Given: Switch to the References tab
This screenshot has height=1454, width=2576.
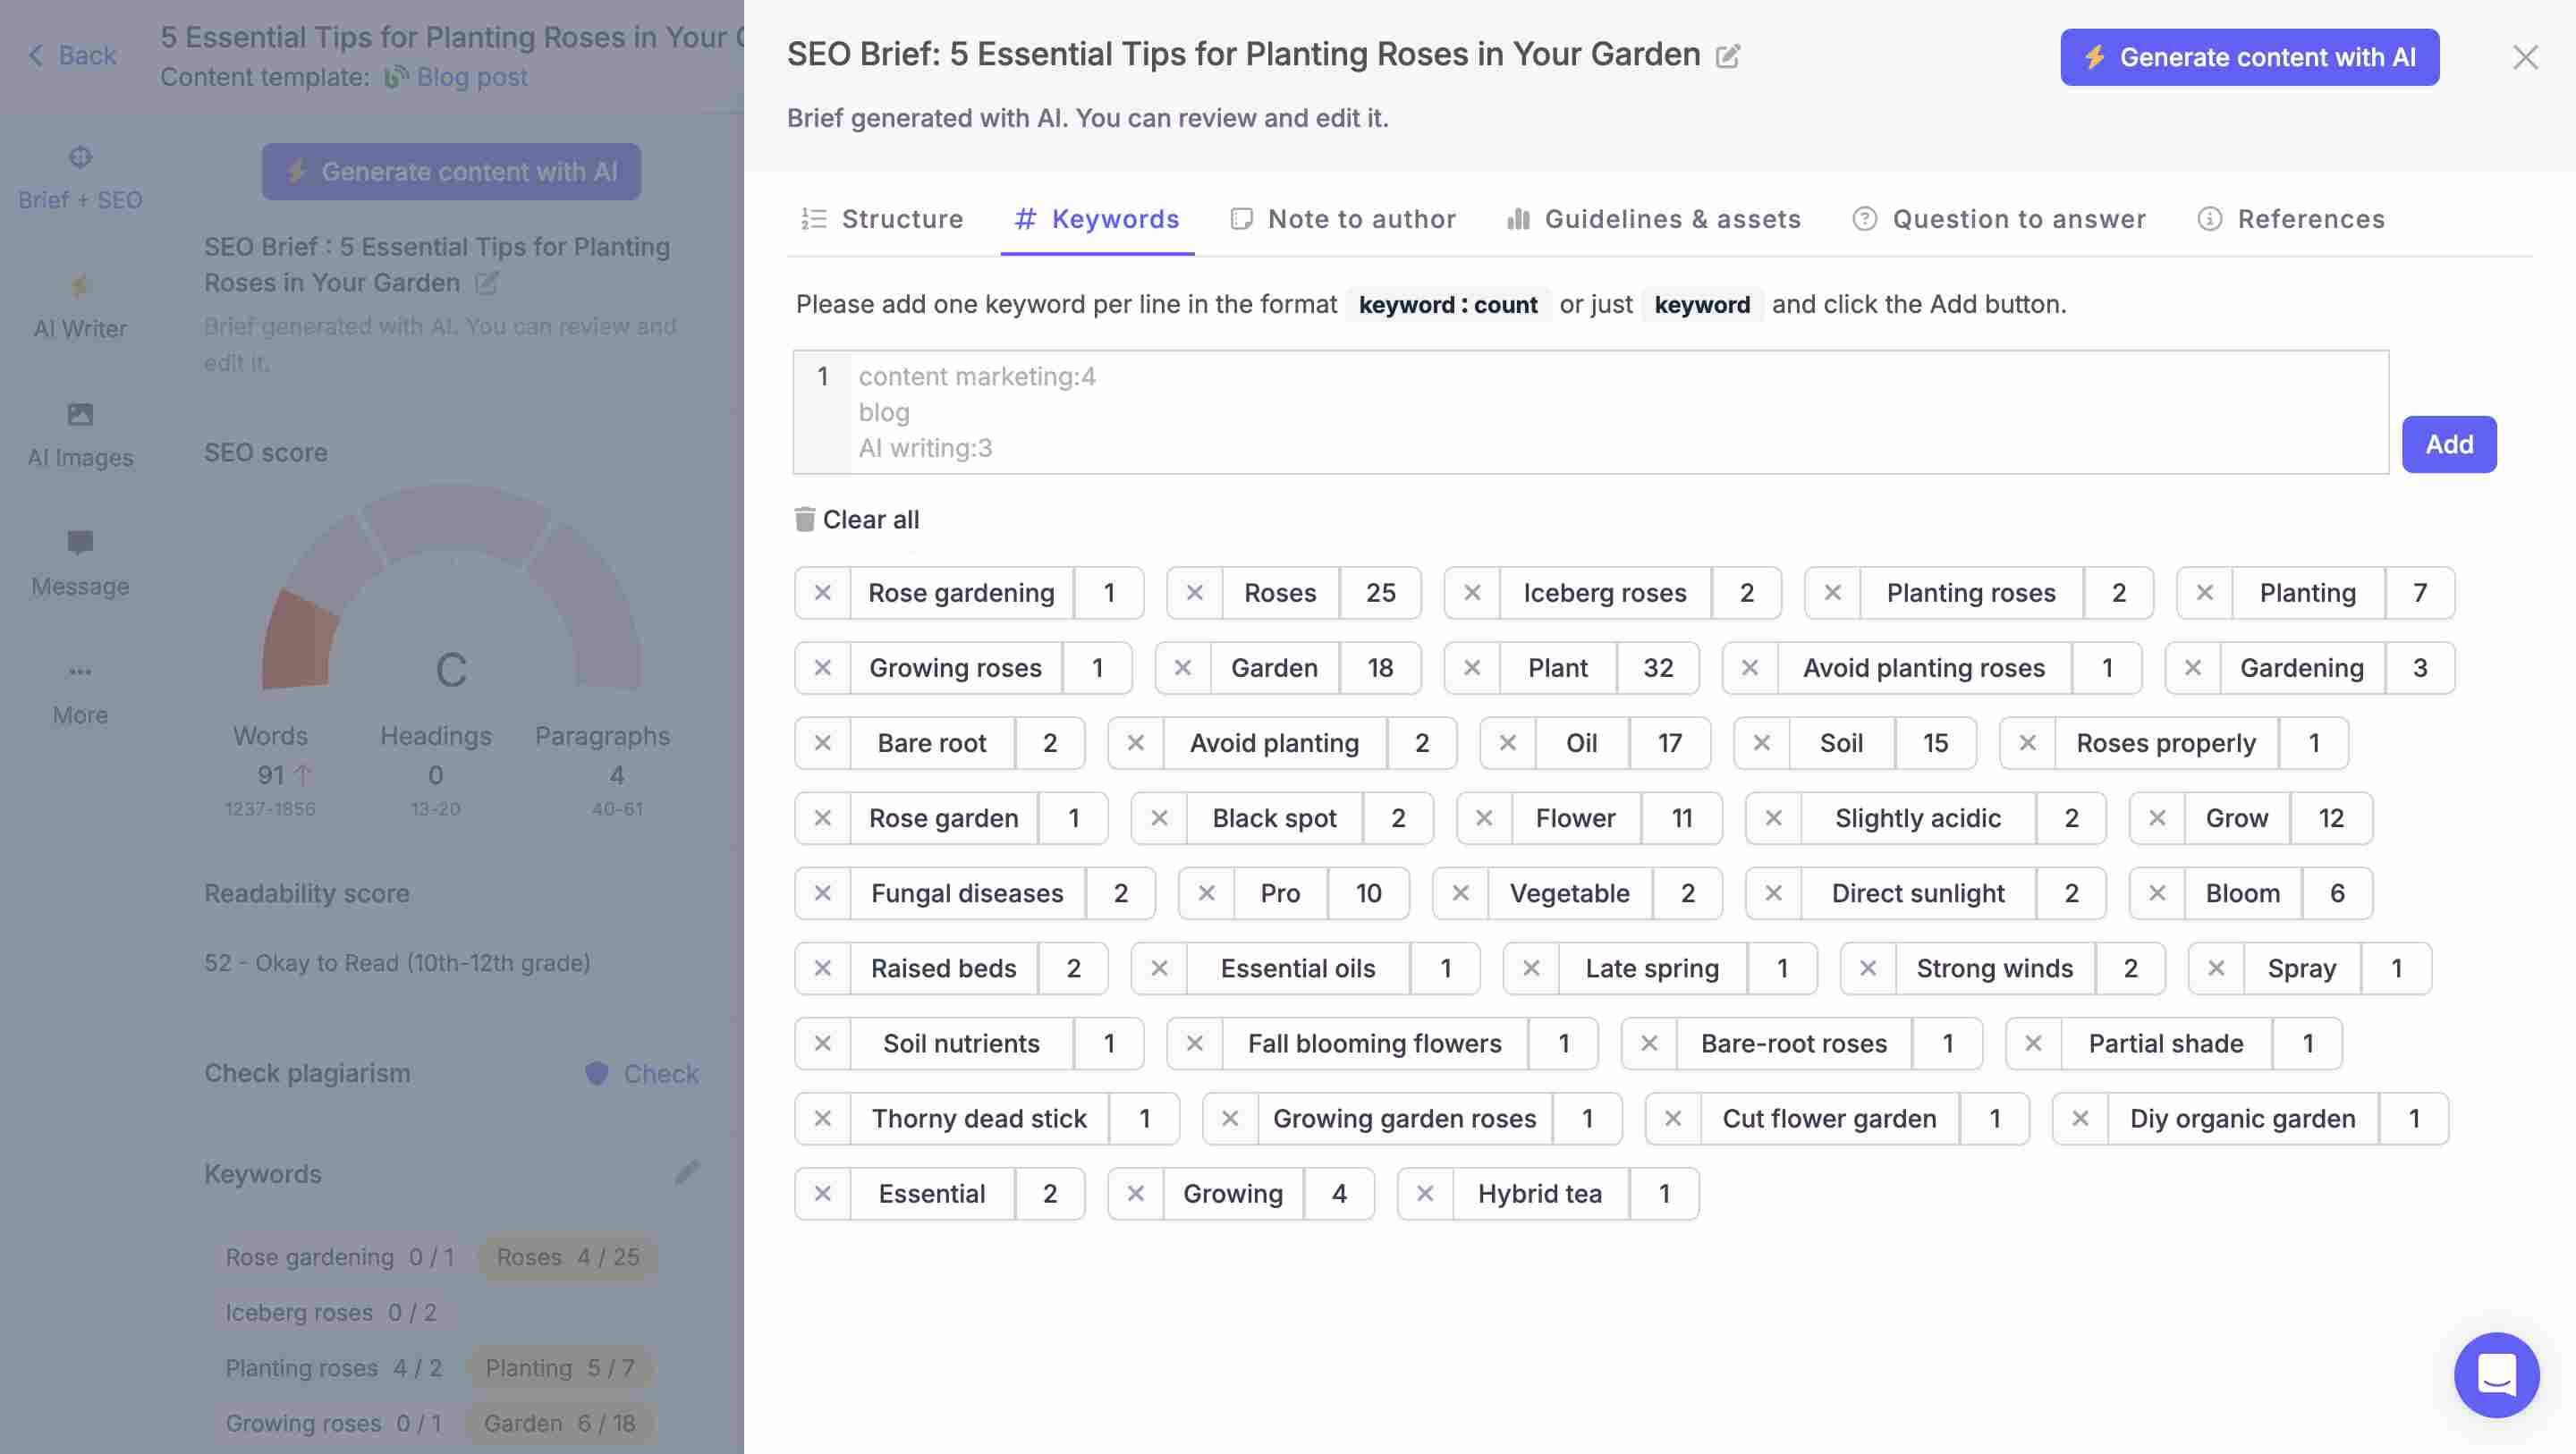Looking at the screenshot, I should [x=2291, y=219].
